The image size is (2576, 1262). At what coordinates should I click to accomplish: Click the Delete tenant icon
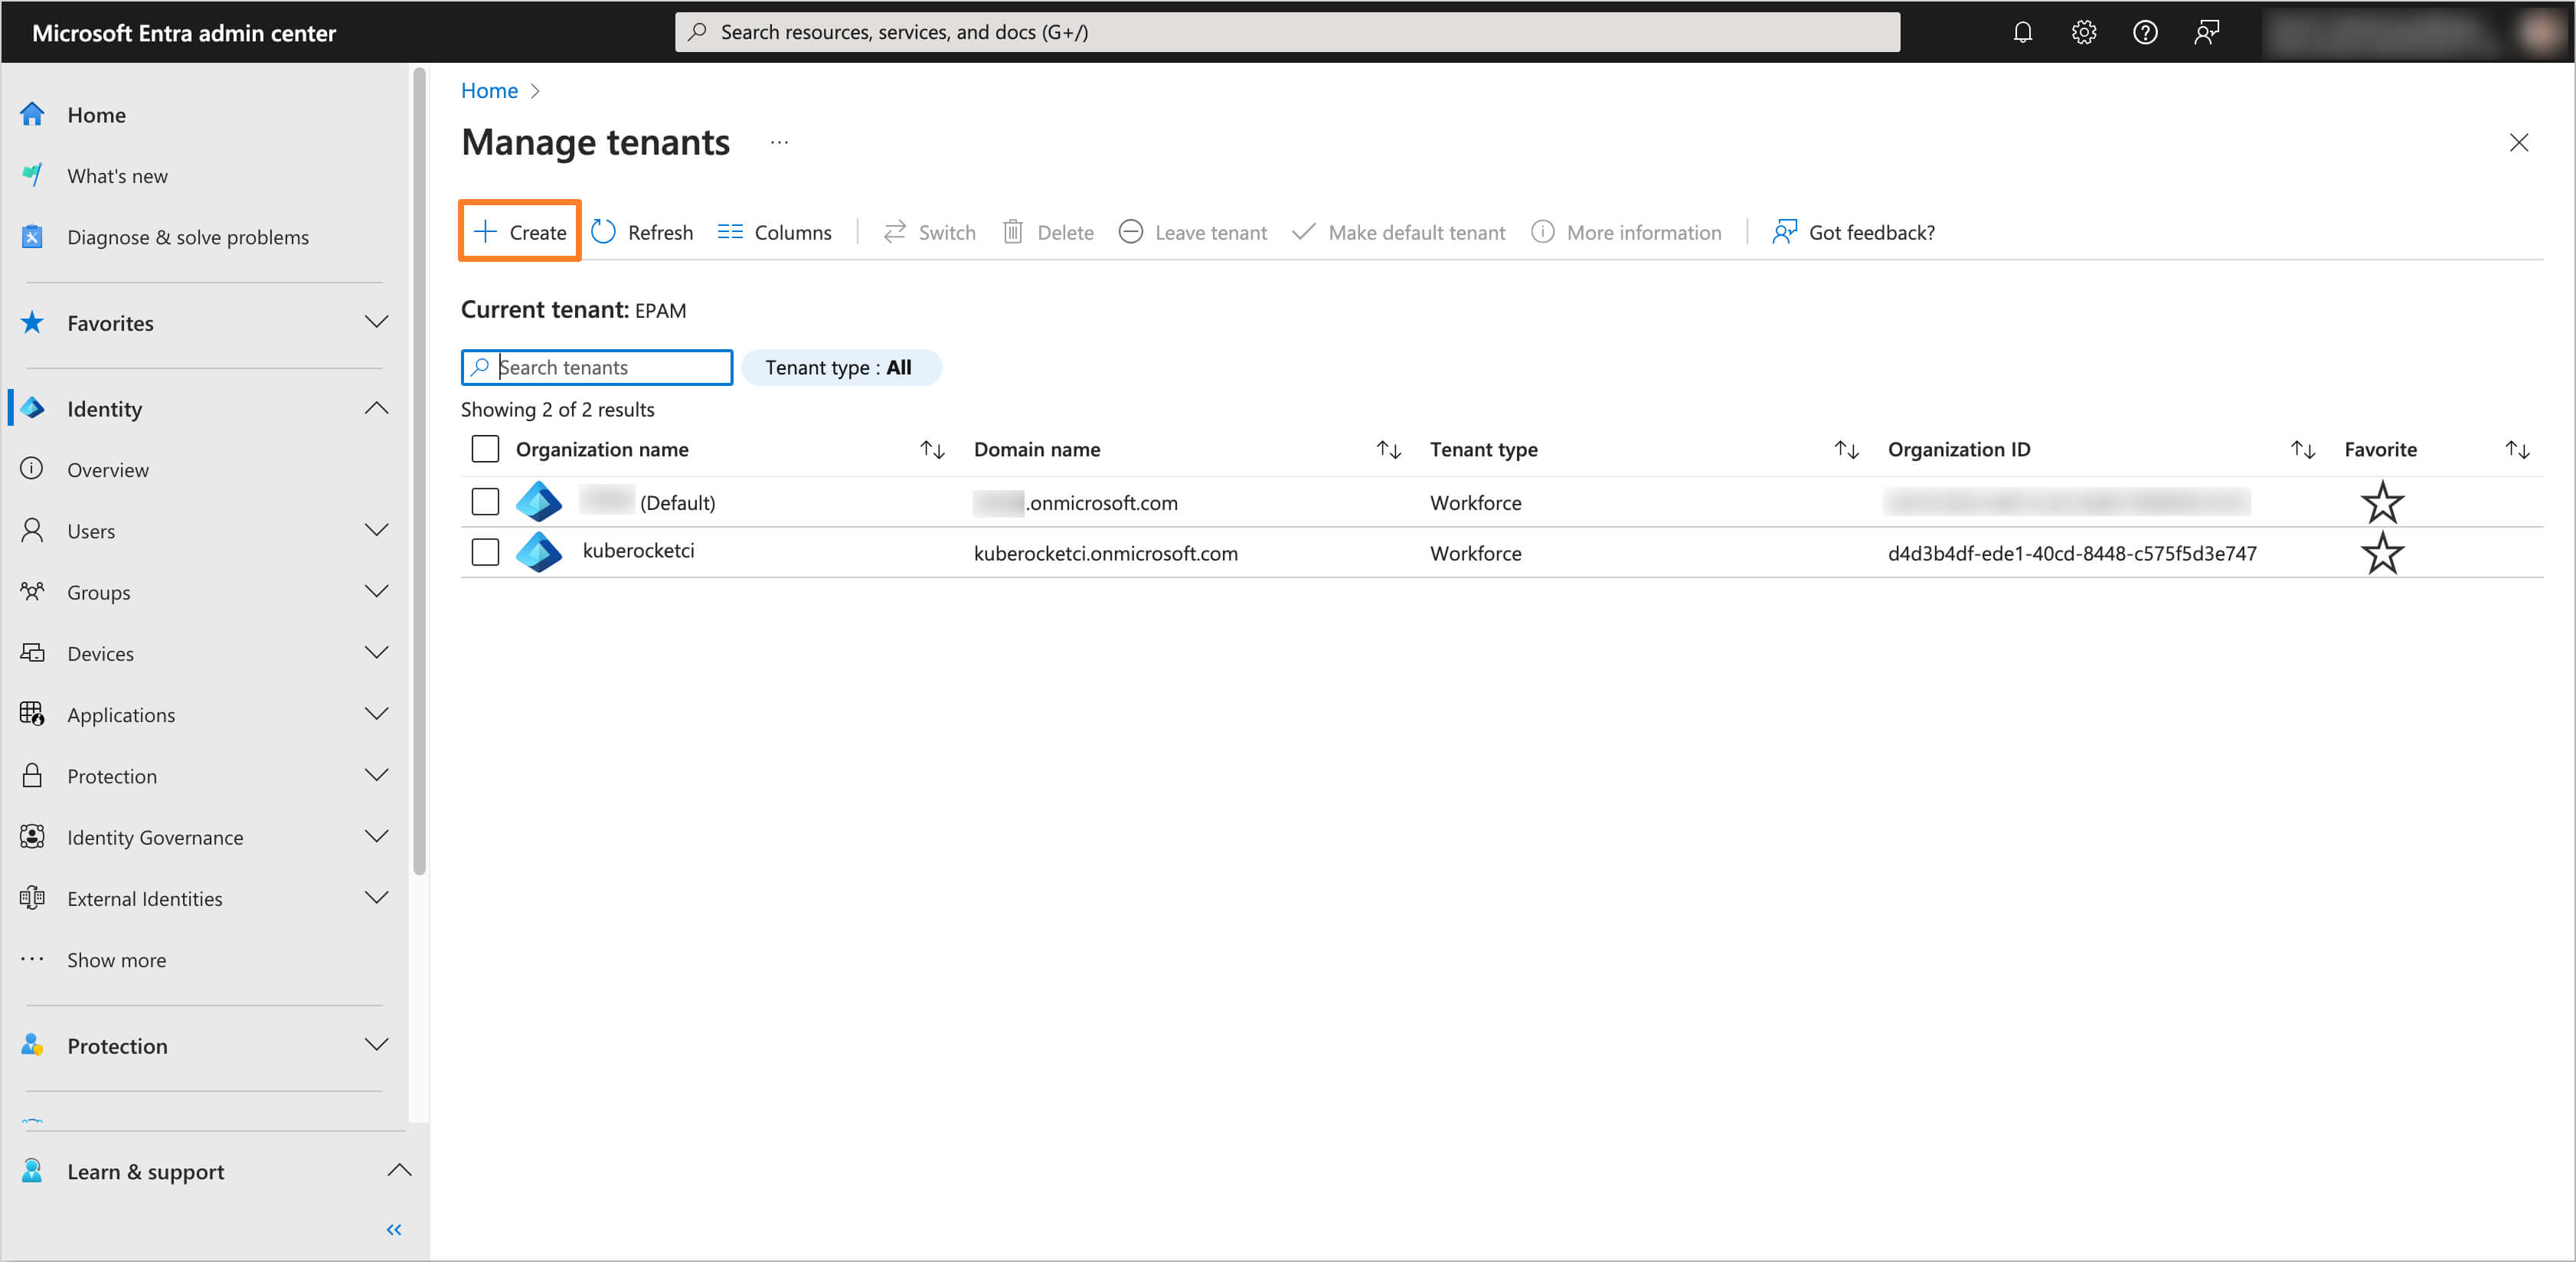[1013, 231]
